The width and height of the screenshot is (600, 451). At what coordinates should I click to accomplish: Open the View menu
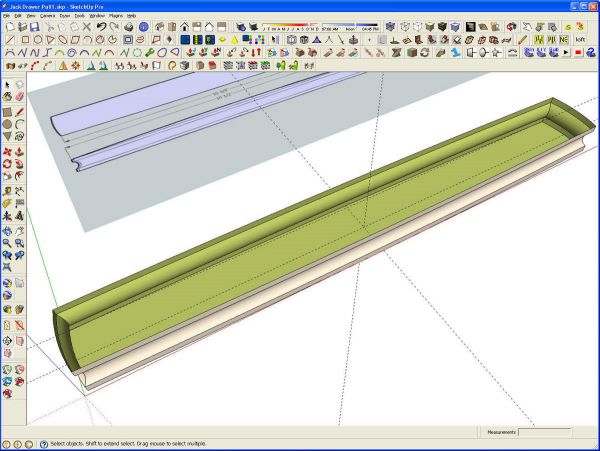click(x=31, y=16)
